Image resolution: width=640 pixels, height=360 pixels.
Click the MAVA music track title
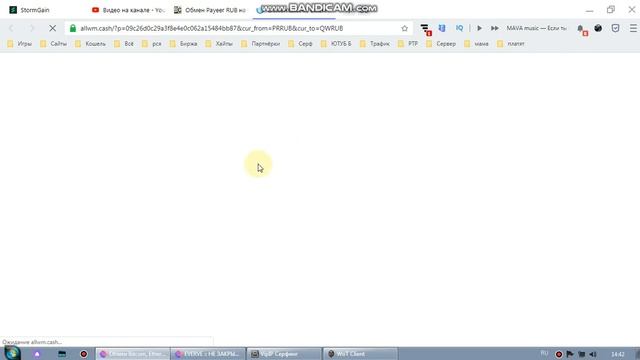tap(536, 28)
